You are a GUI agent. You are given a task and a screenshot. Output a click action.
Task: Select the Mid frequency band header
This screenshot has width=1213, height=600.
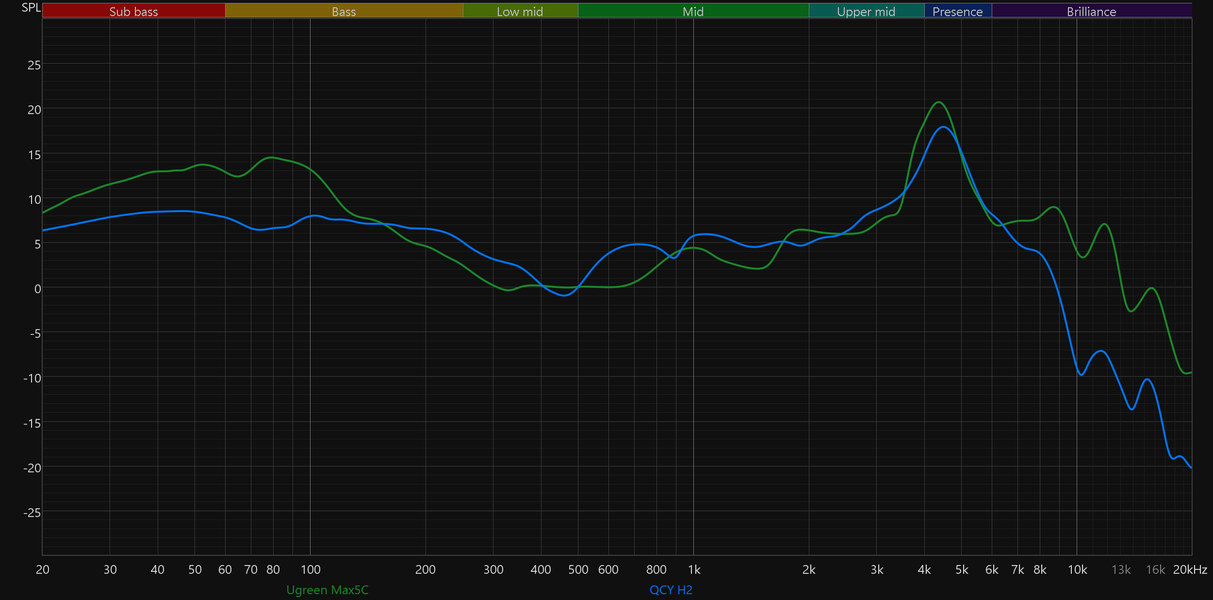[693, 12]
